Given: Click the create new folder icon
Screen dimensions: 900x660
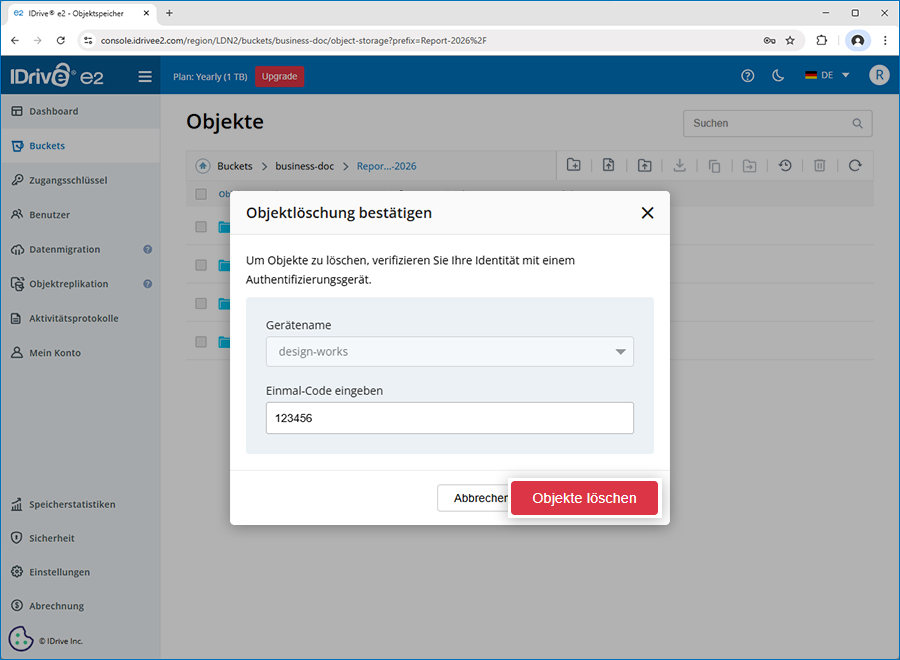Looking at the screenshot, I should point(573,166).
